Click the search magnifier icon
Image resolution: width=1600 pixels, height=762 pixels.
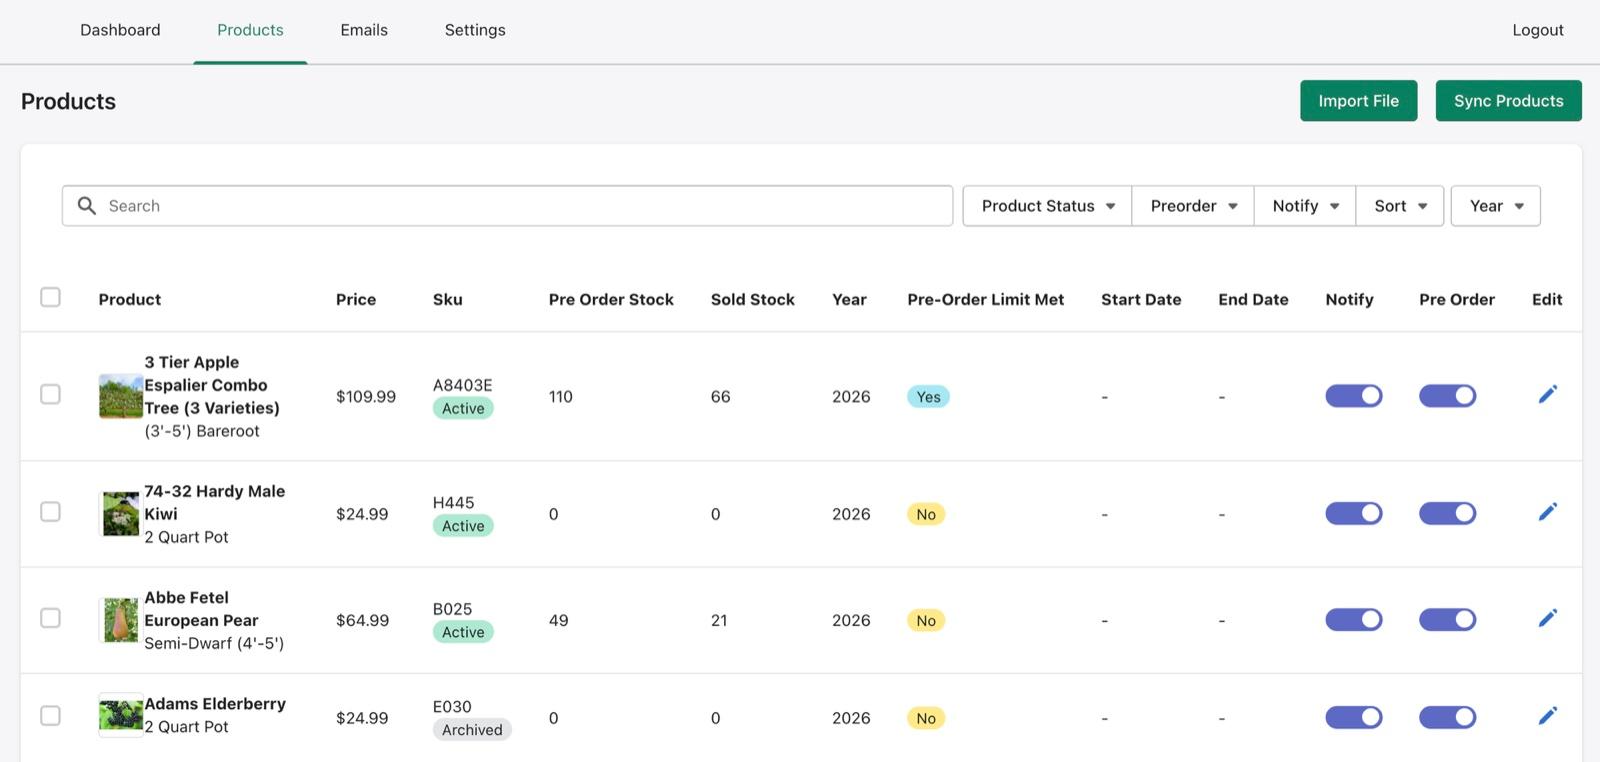pos(87,205)
